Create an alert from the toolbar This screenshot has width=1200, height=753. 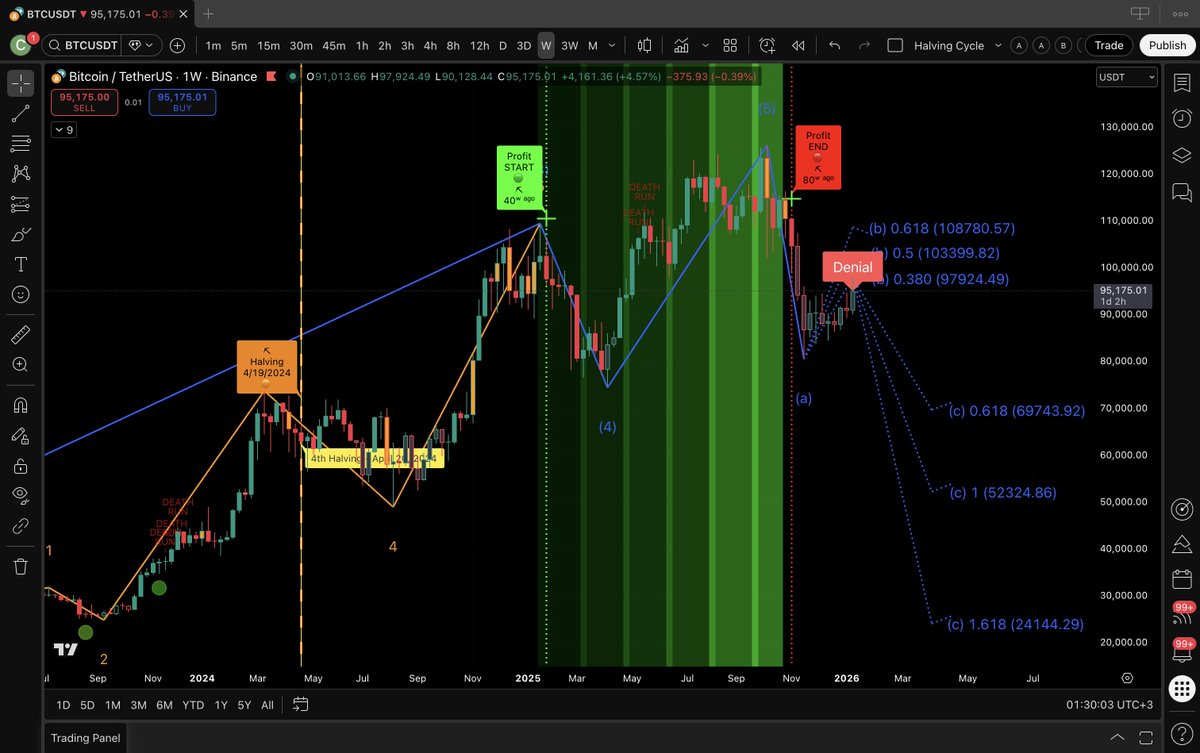[x=767, y=45]
